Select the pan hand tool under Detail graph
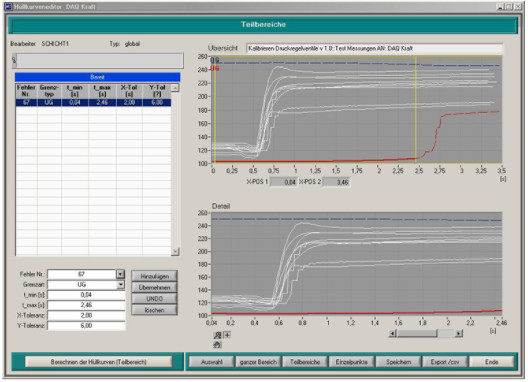The width and height of the screenshot is (528, 382). pos(218,345)
